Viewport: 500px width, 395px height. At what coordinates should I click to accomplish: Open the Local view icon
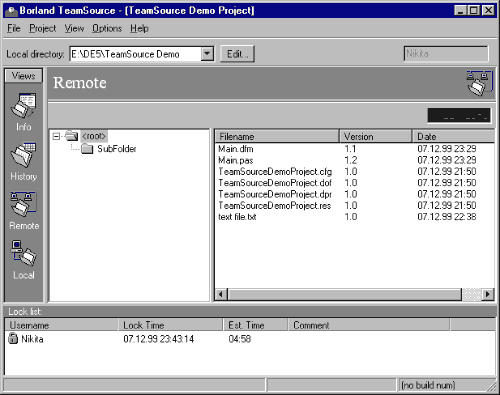point(23,253)
